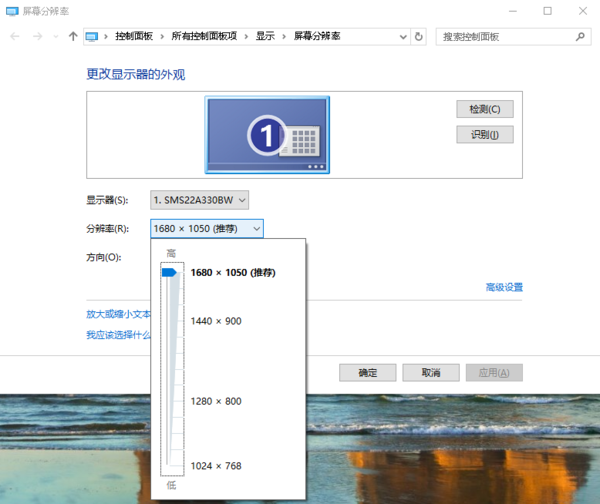Pick the 1024 × 768 resolution
This screenshot has height=504, width=600.
coord(216,466)
